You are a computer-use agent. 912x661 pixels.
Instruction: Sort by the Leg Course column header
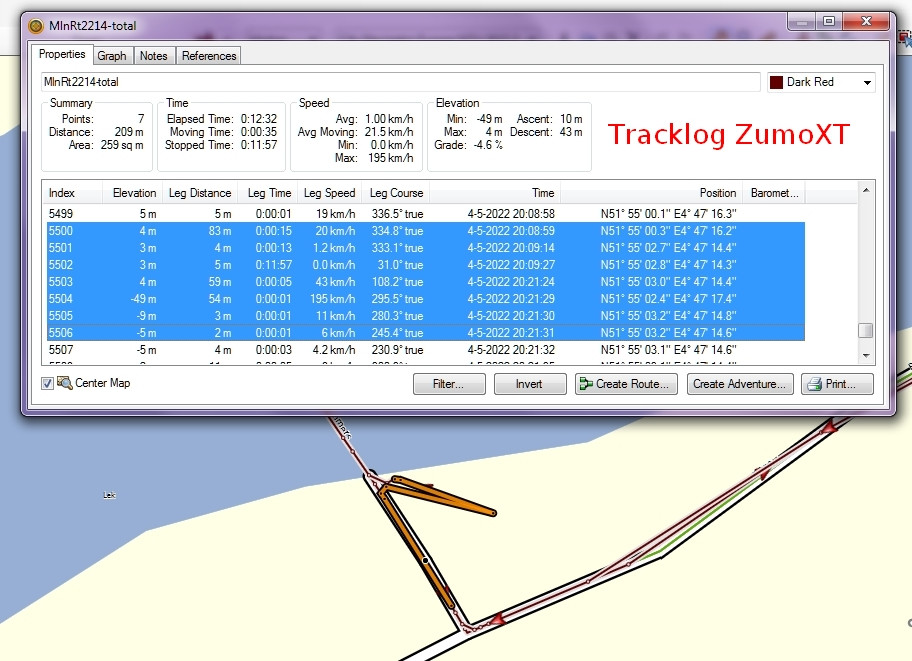point(396,193)
